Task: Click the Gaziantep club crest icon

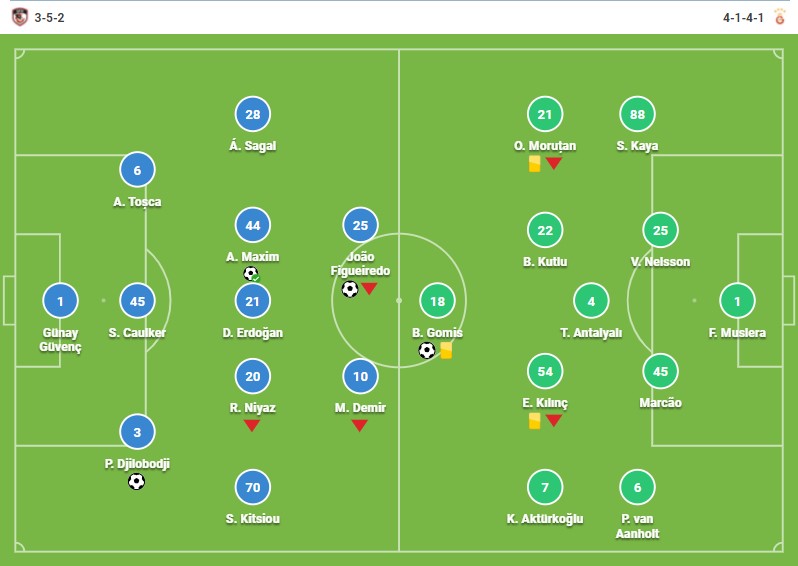Action: pyautogui.click(x=19, y=17)
